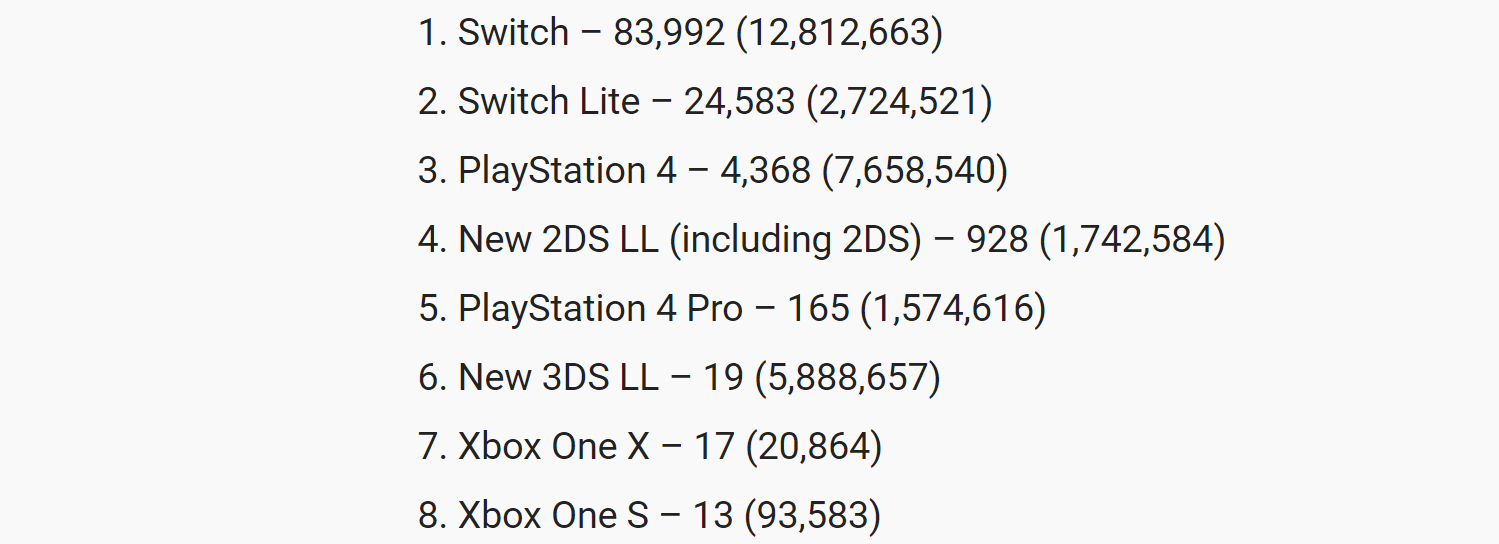Click the Switch entry at rank one
This screenshot has height=544, width=1499.
680,33
